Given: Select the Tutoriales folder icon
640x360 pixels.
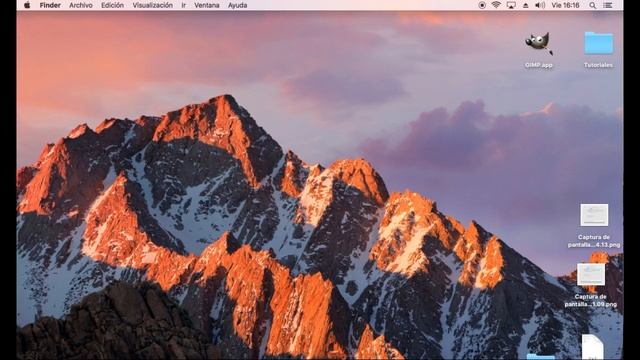Looking at the screenshot, I should coord(598,43).
